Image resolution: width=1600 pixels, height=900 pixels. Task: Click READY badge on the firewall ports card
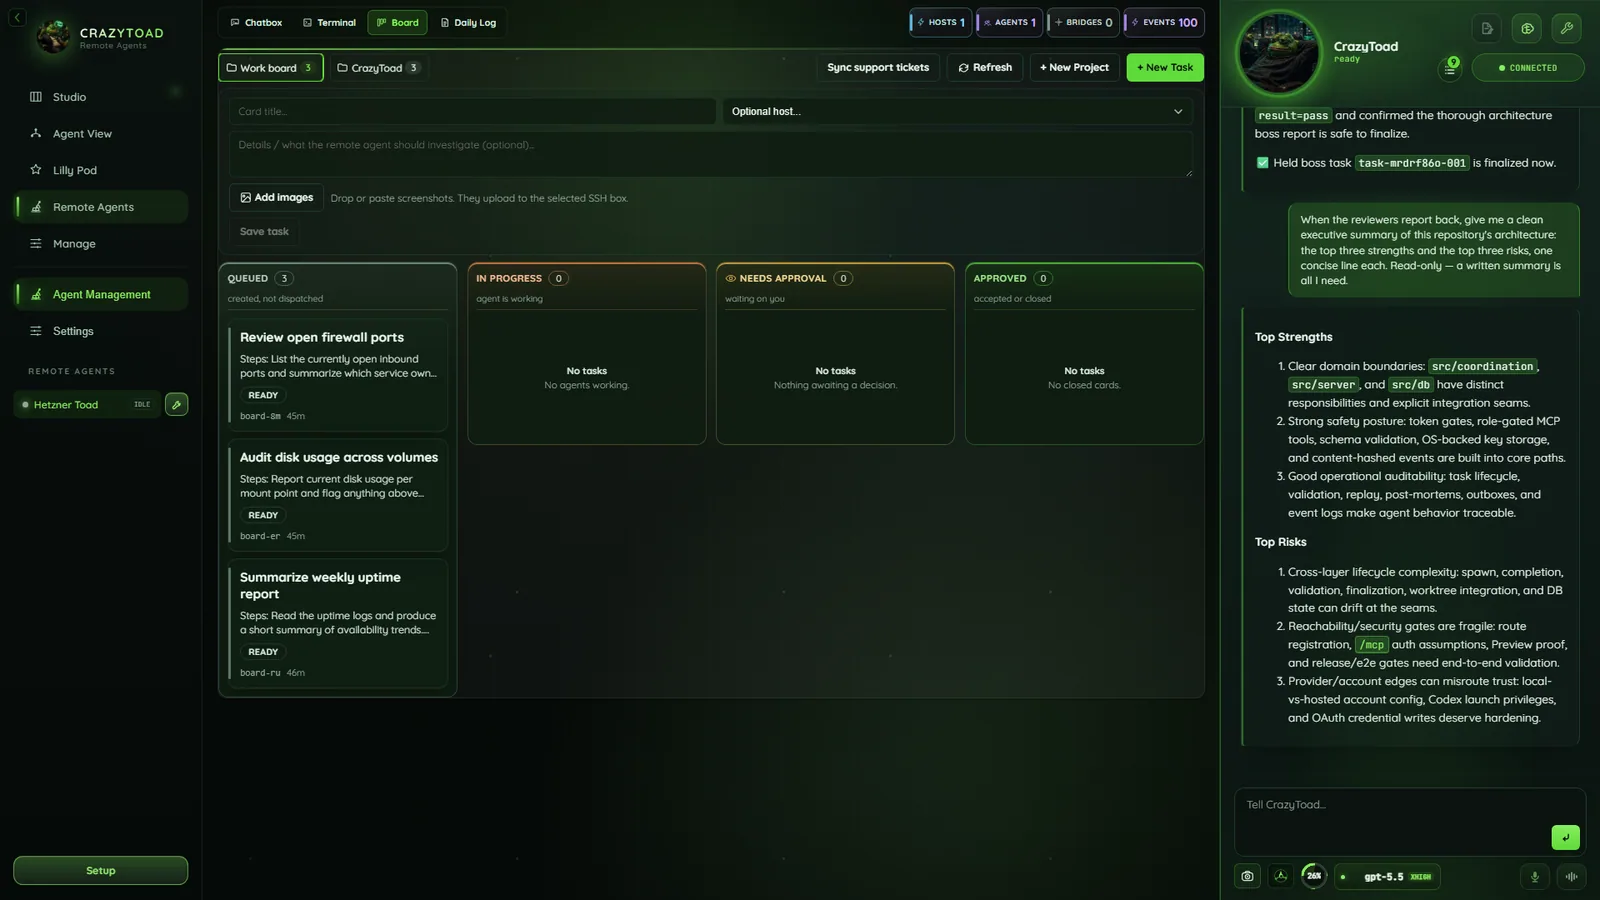[263, 395]
